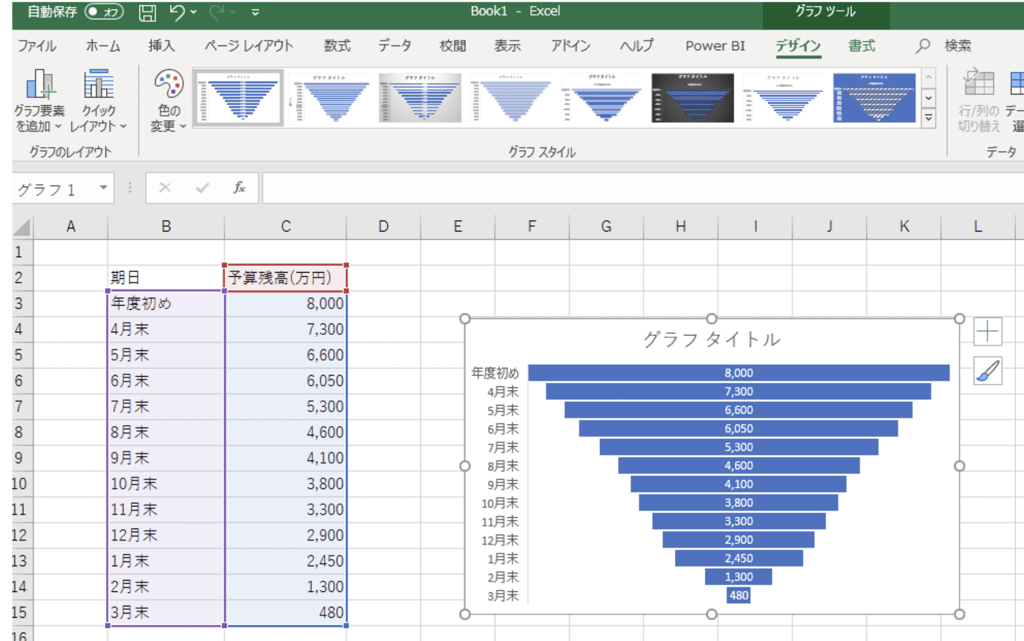
Task: Click the グラフ タイトル chart title
Action: click(x=711, y=339)
